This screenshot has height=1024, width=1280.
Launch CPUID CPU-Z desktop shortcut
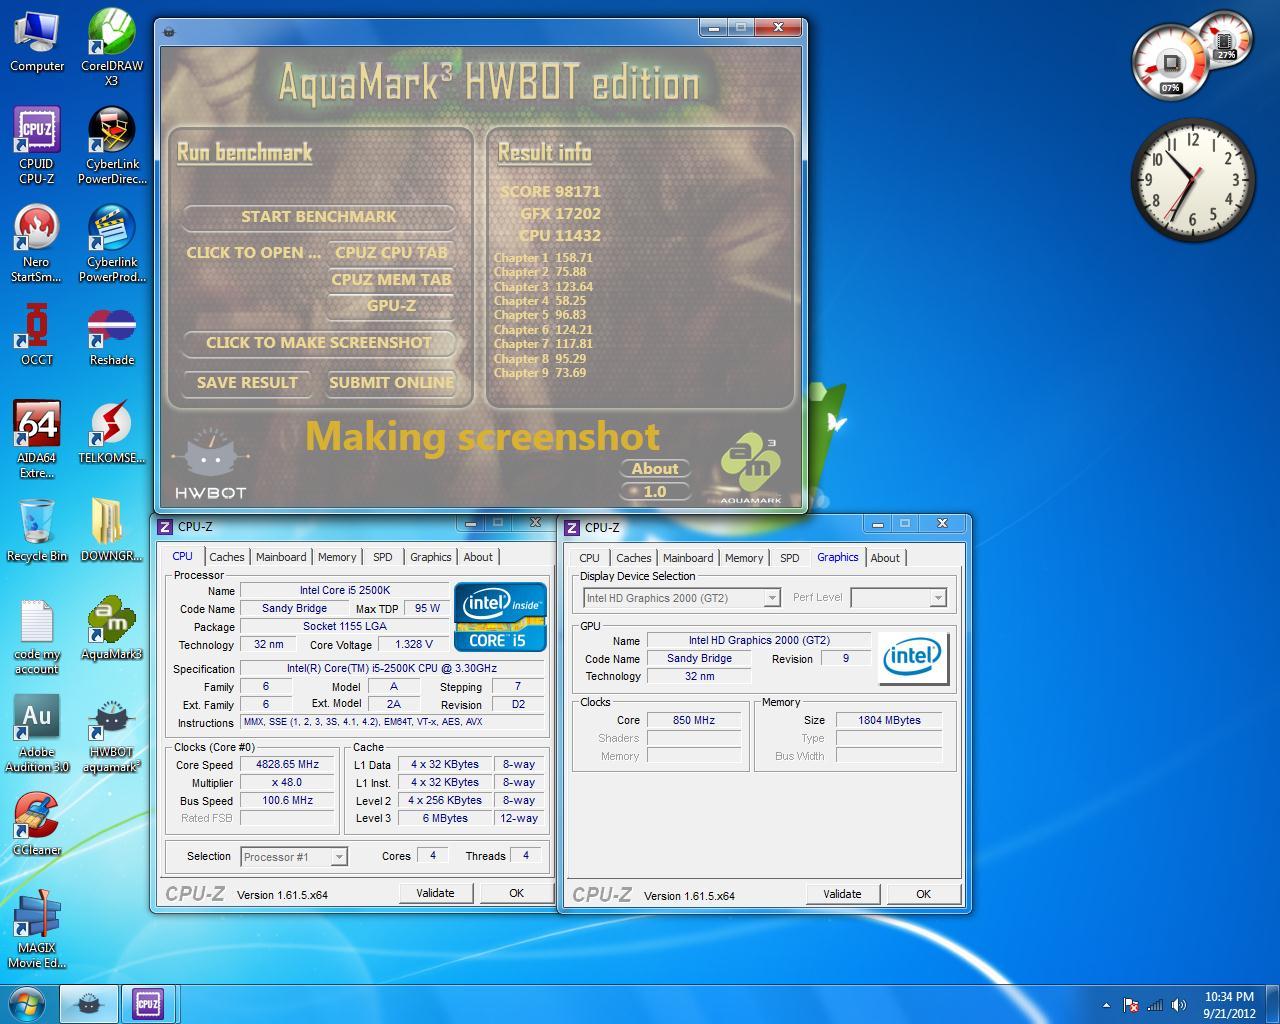37,146
